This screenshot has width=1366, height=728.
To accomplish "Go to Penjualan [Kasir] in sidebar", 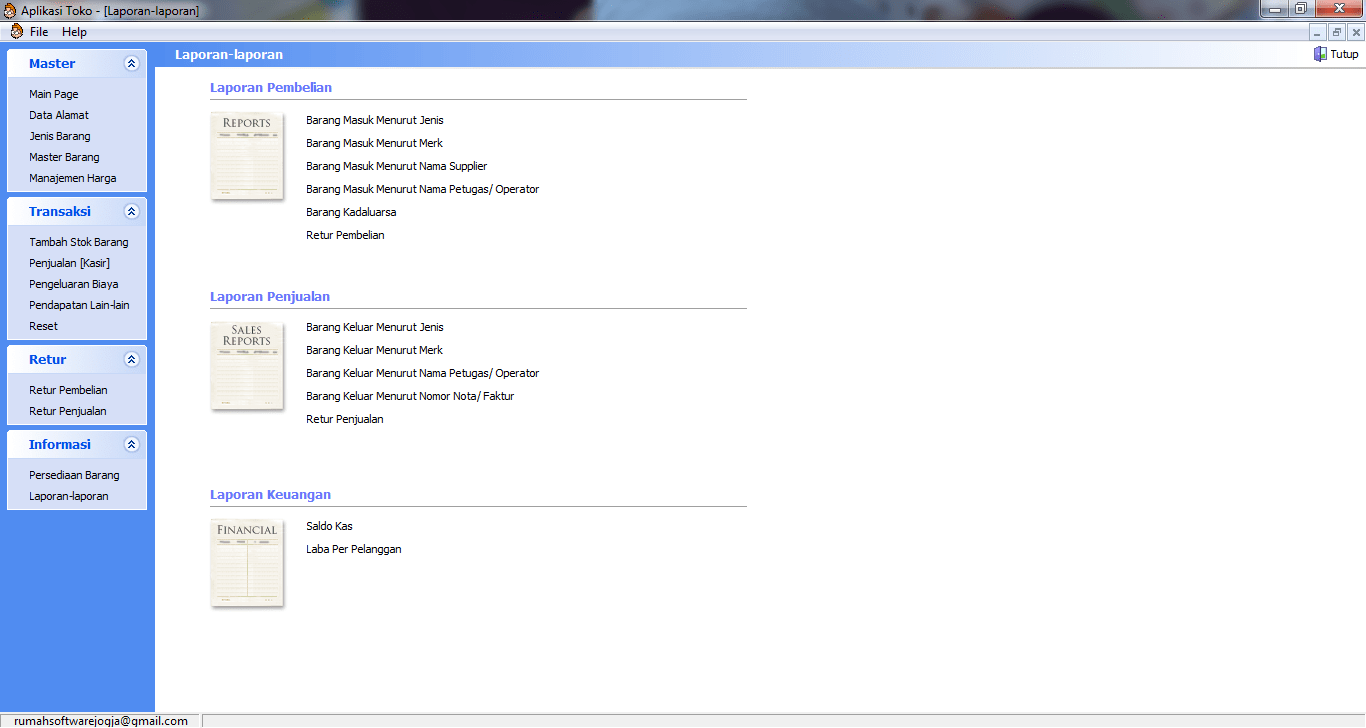I will point(69,264).
